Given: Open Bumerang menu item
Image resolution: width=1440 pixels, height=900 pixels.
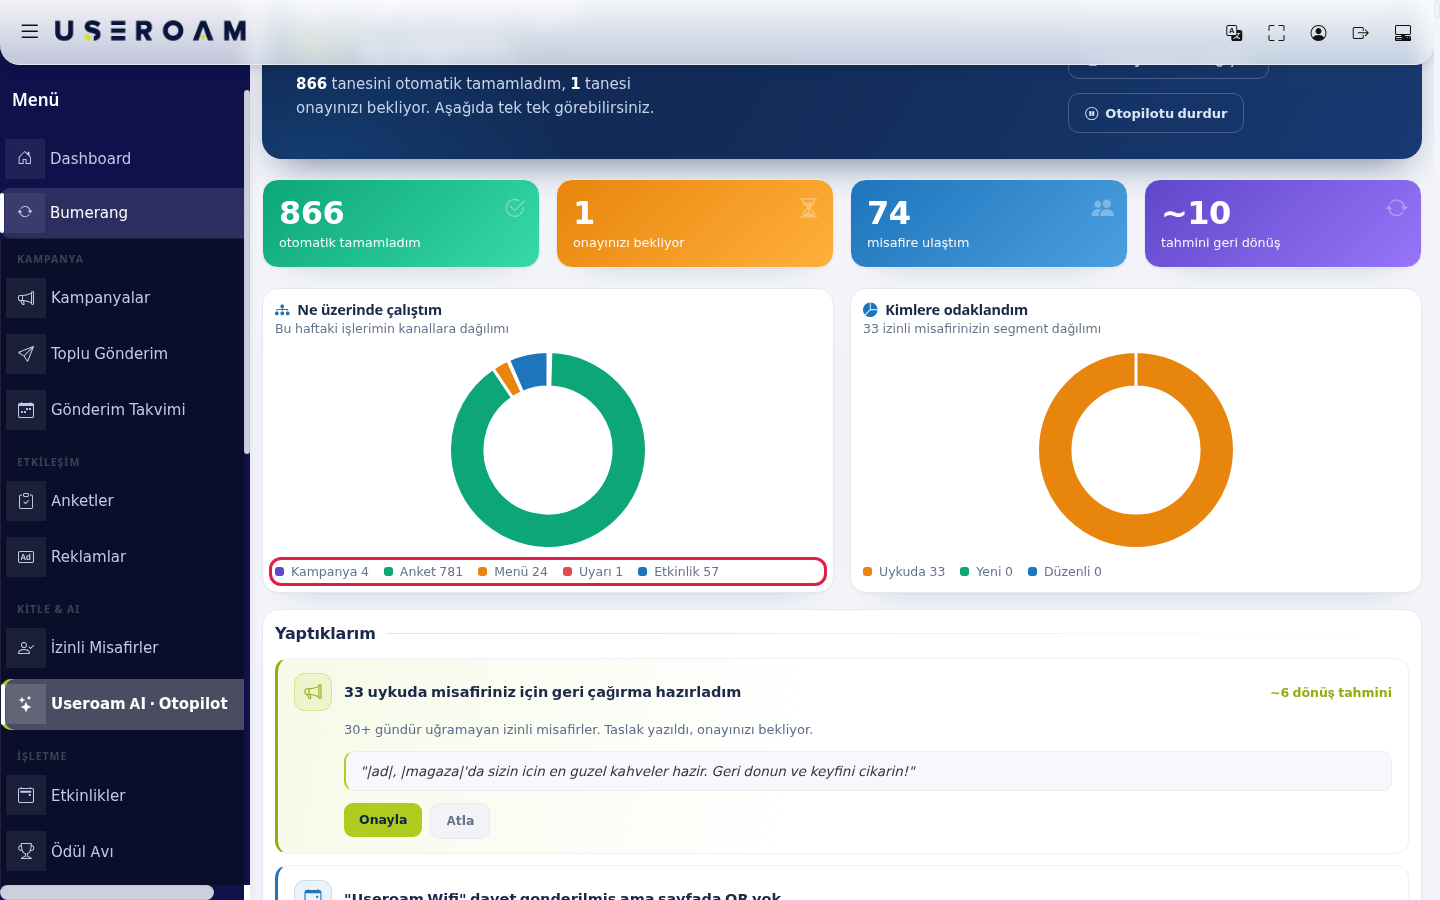Looking at the screenshot, I should [x=122, y=213].
